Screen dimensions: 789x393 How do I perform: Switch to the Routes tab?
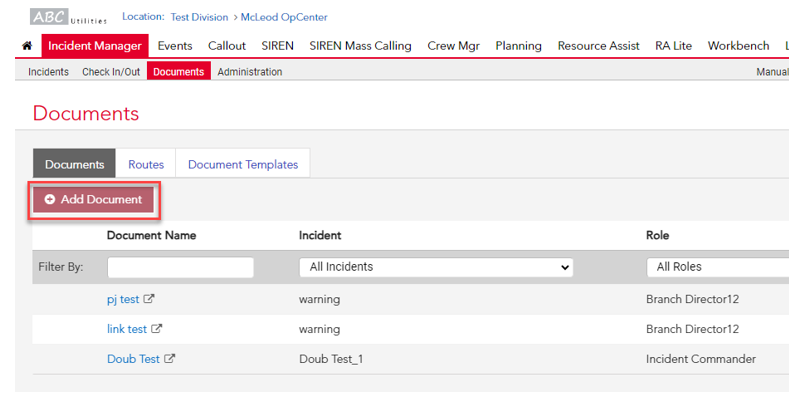146,165
